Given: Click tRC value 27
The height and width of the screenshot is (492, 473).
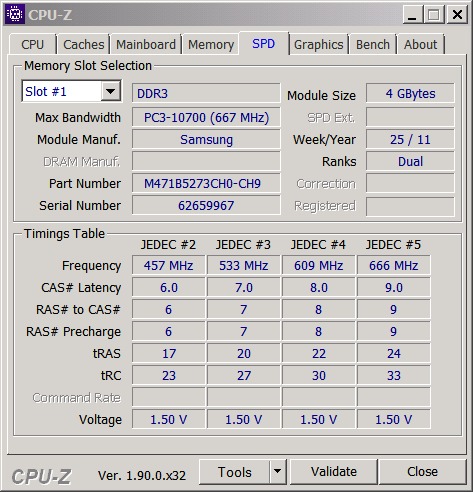Looking at the screenshot, I should point(243,375).
